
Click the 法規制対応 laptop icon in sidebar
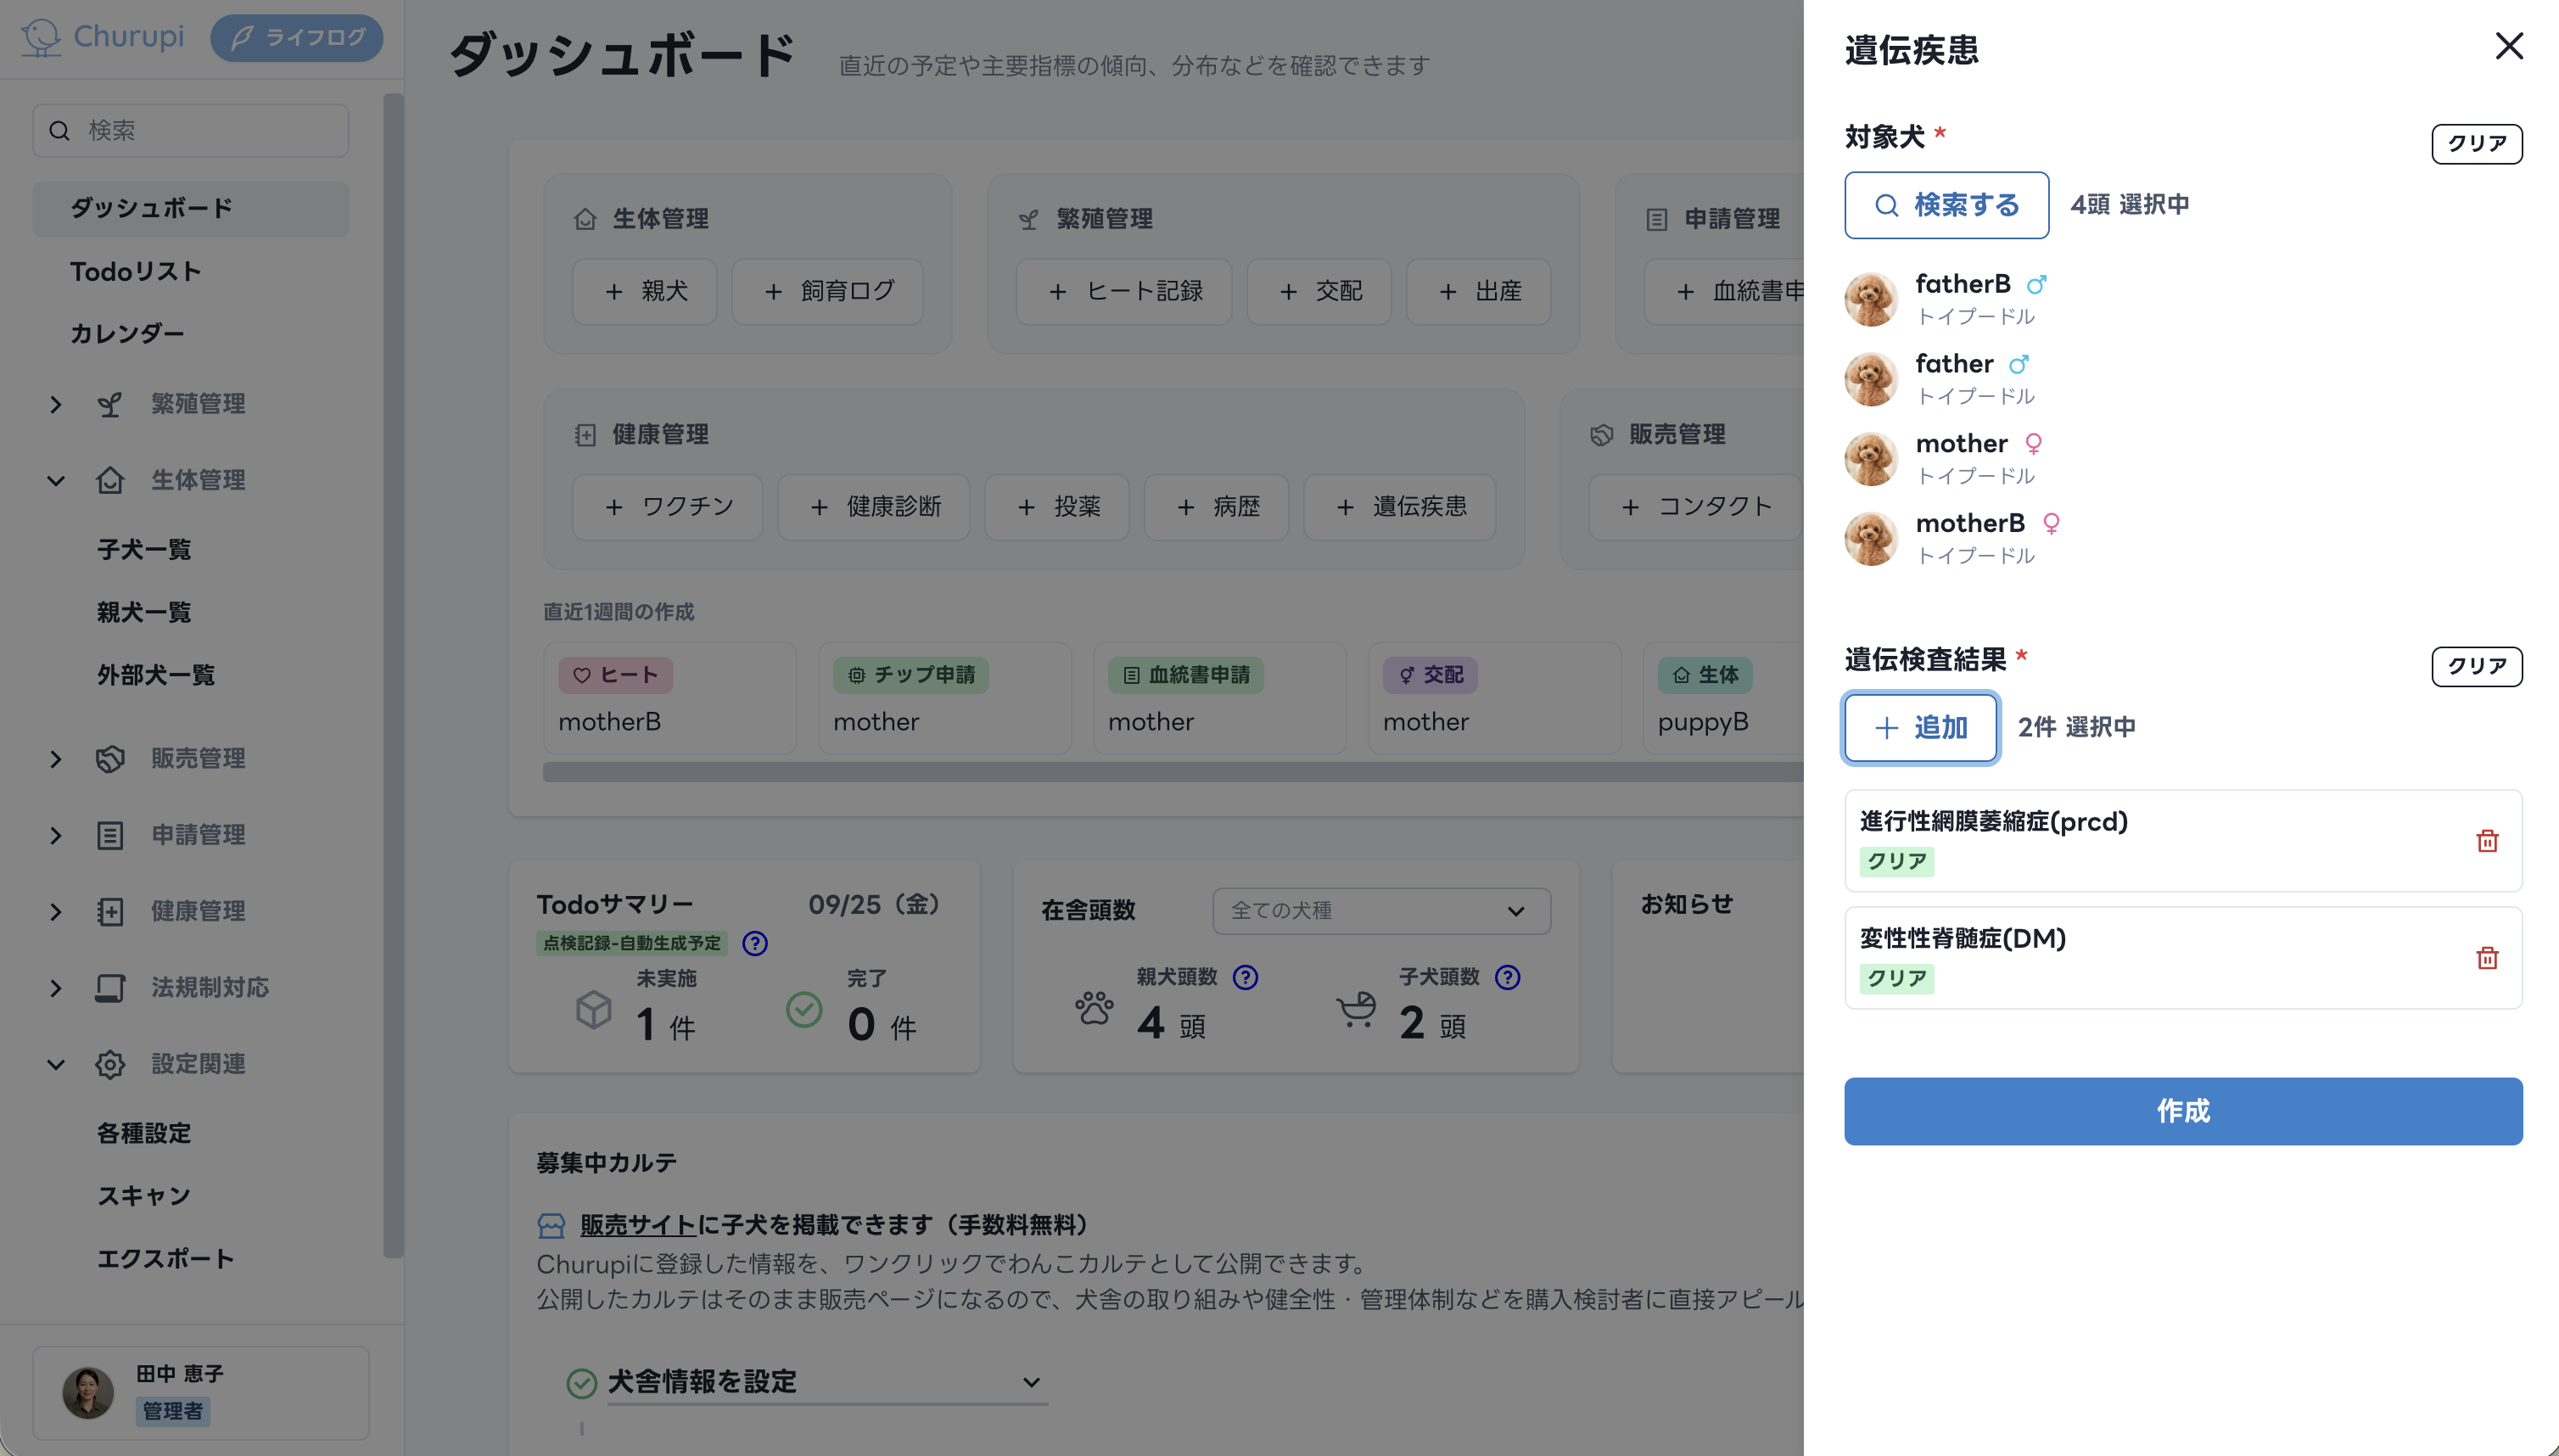tap(110, 988)
